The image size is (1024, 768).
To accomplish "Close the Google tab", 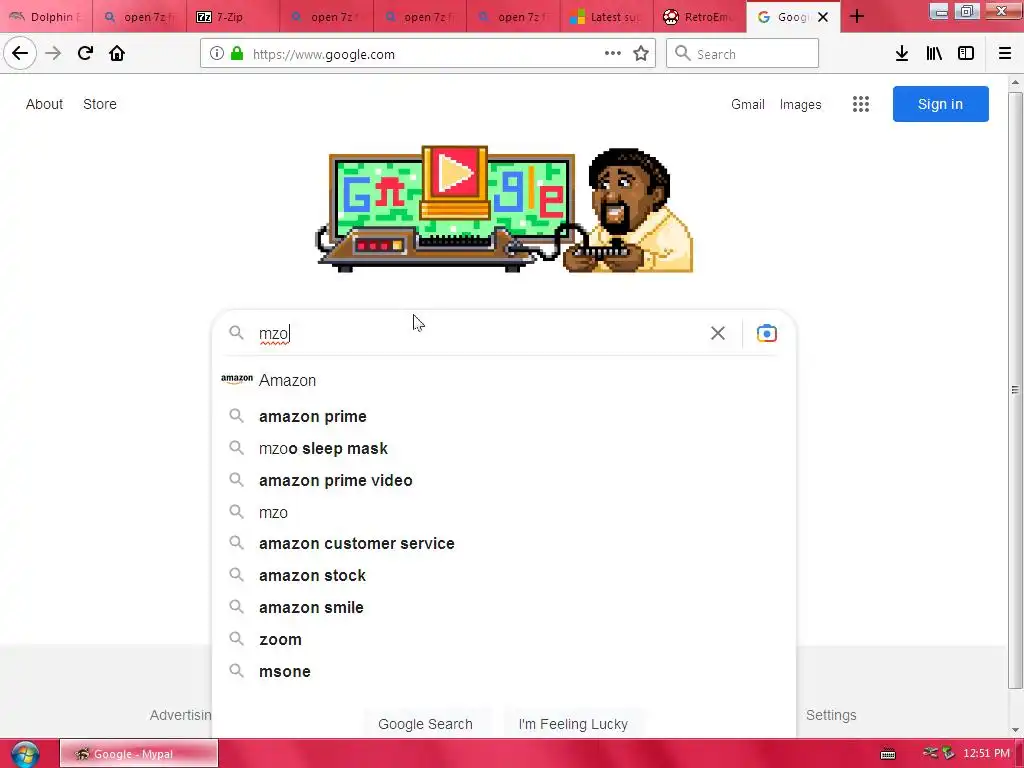I will pos(823,17).
